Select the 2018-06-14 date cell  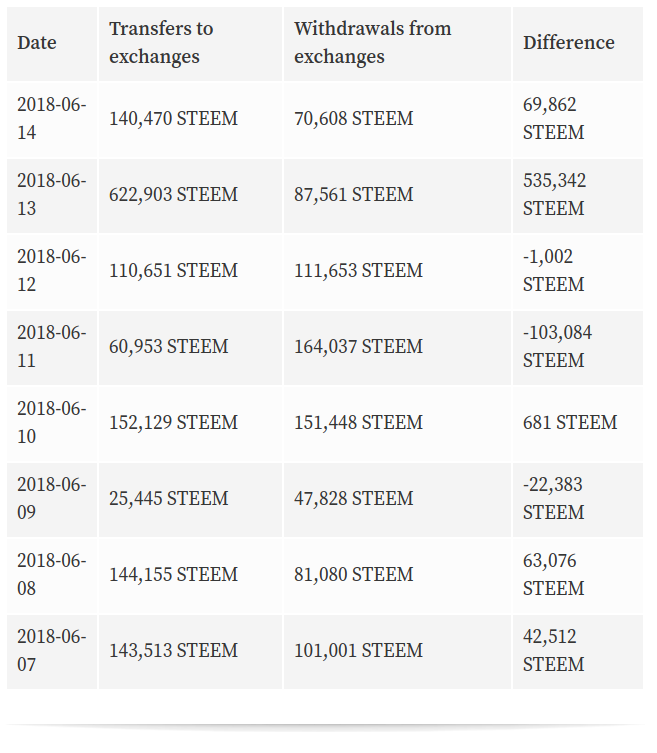(52, 119)
